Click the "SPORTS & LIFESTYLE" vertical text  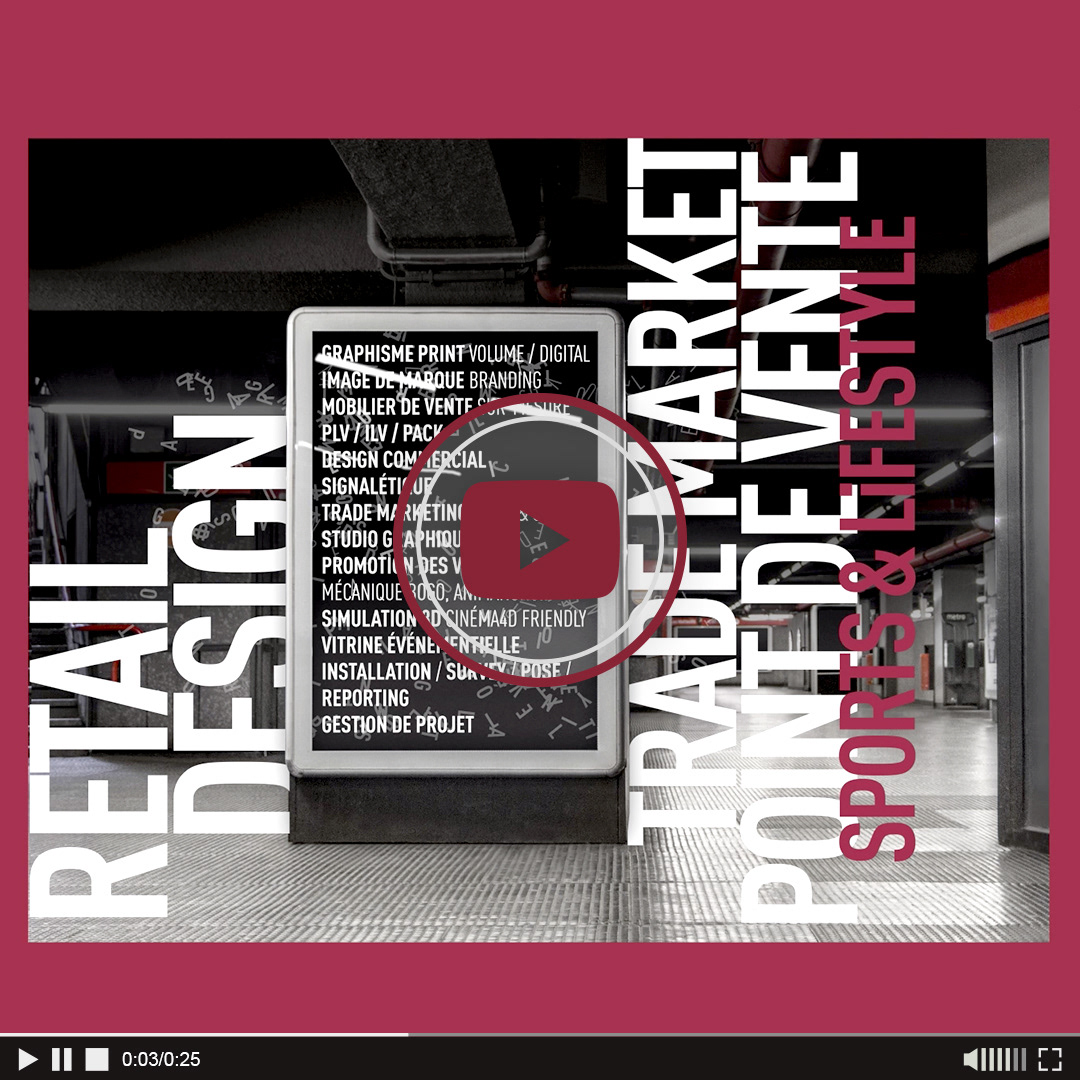[877, 539]
